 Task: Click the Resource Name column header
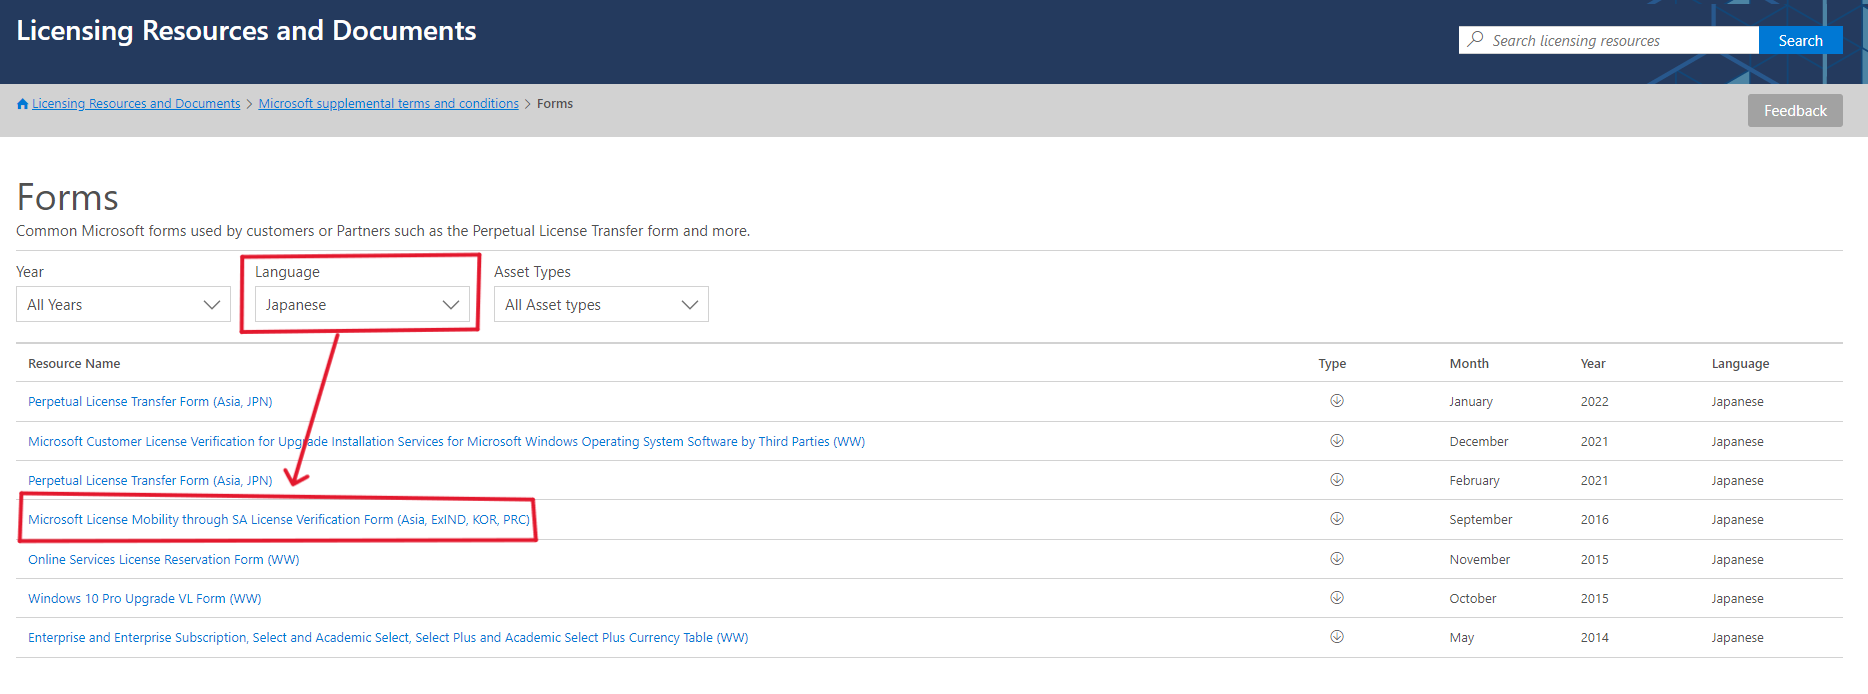pos(74,364)
